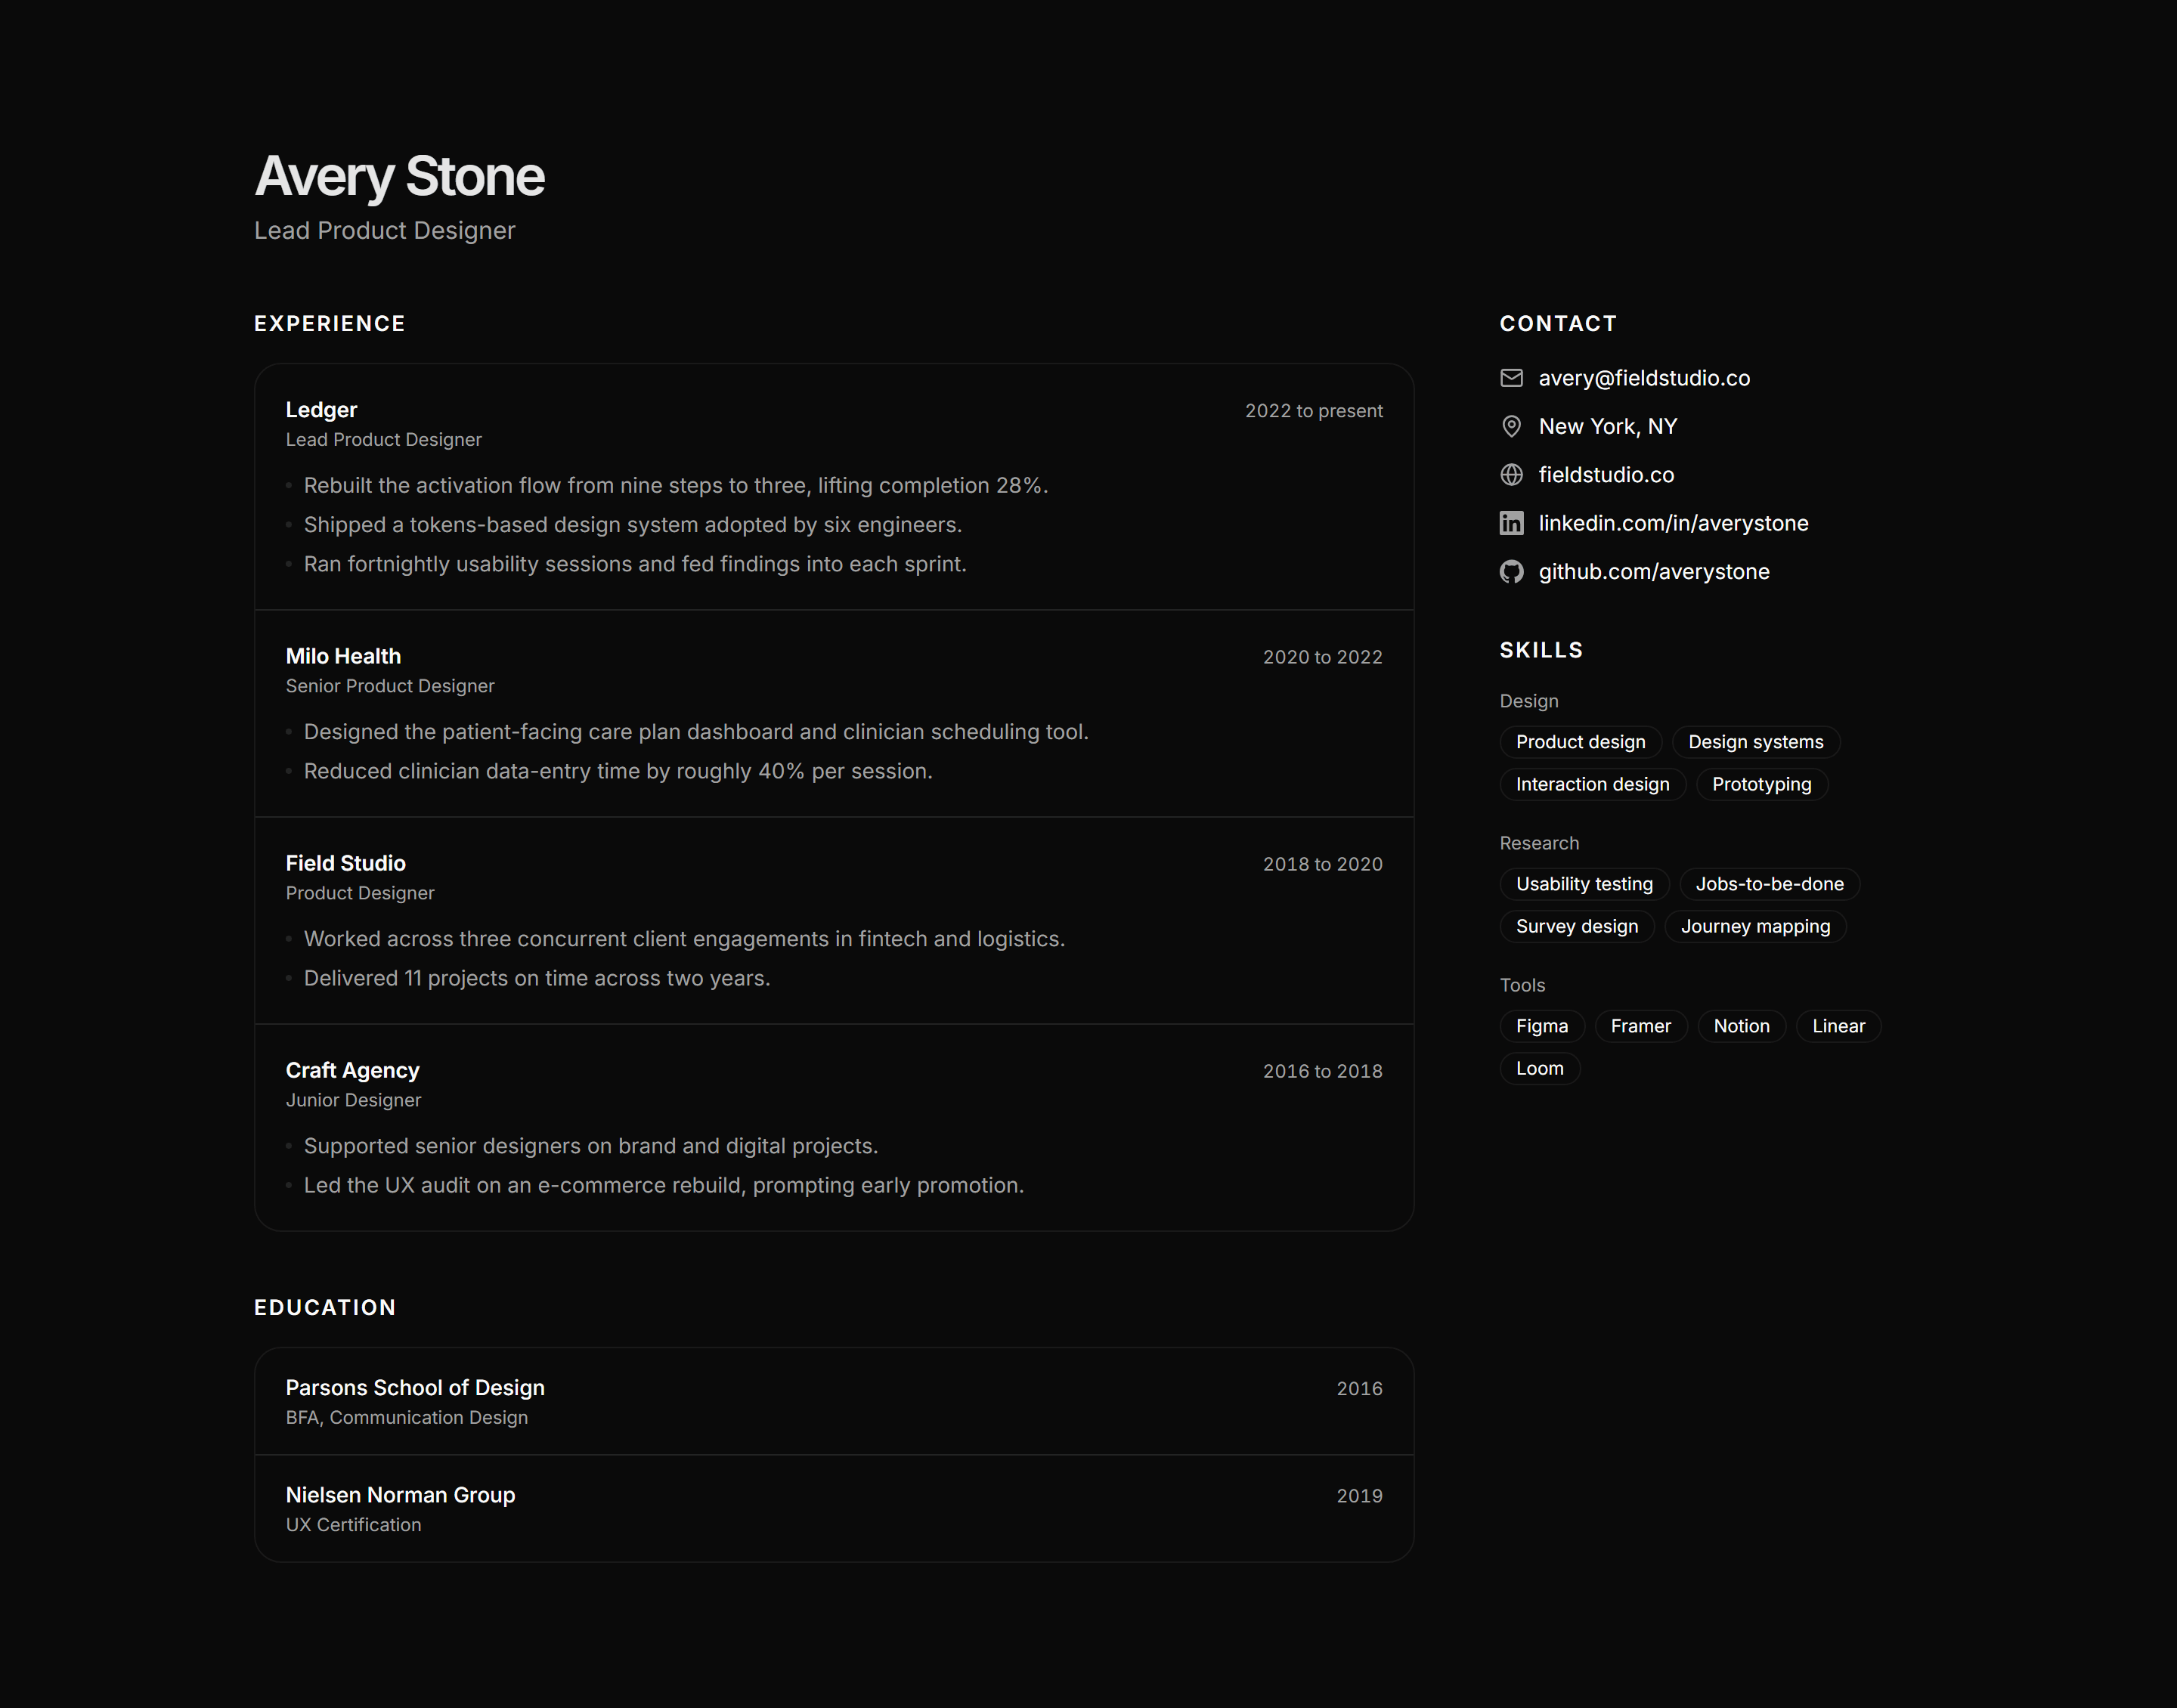Viewport: 2177px width, 1708px height.
Task: Click the CONTACT section heading
Action: (x=1557, y=324)
